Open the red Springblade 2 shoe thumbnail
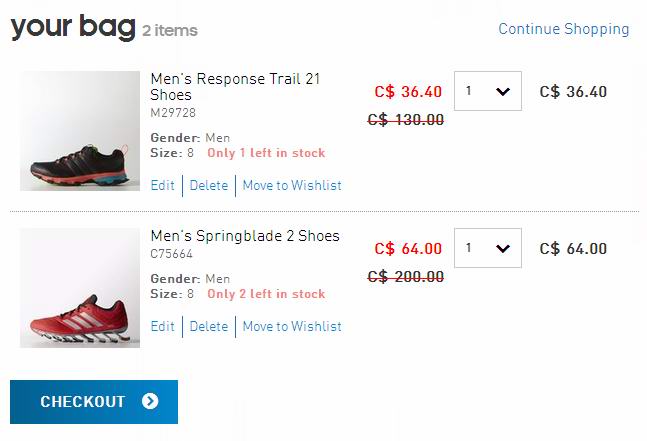 coord(80,288)
